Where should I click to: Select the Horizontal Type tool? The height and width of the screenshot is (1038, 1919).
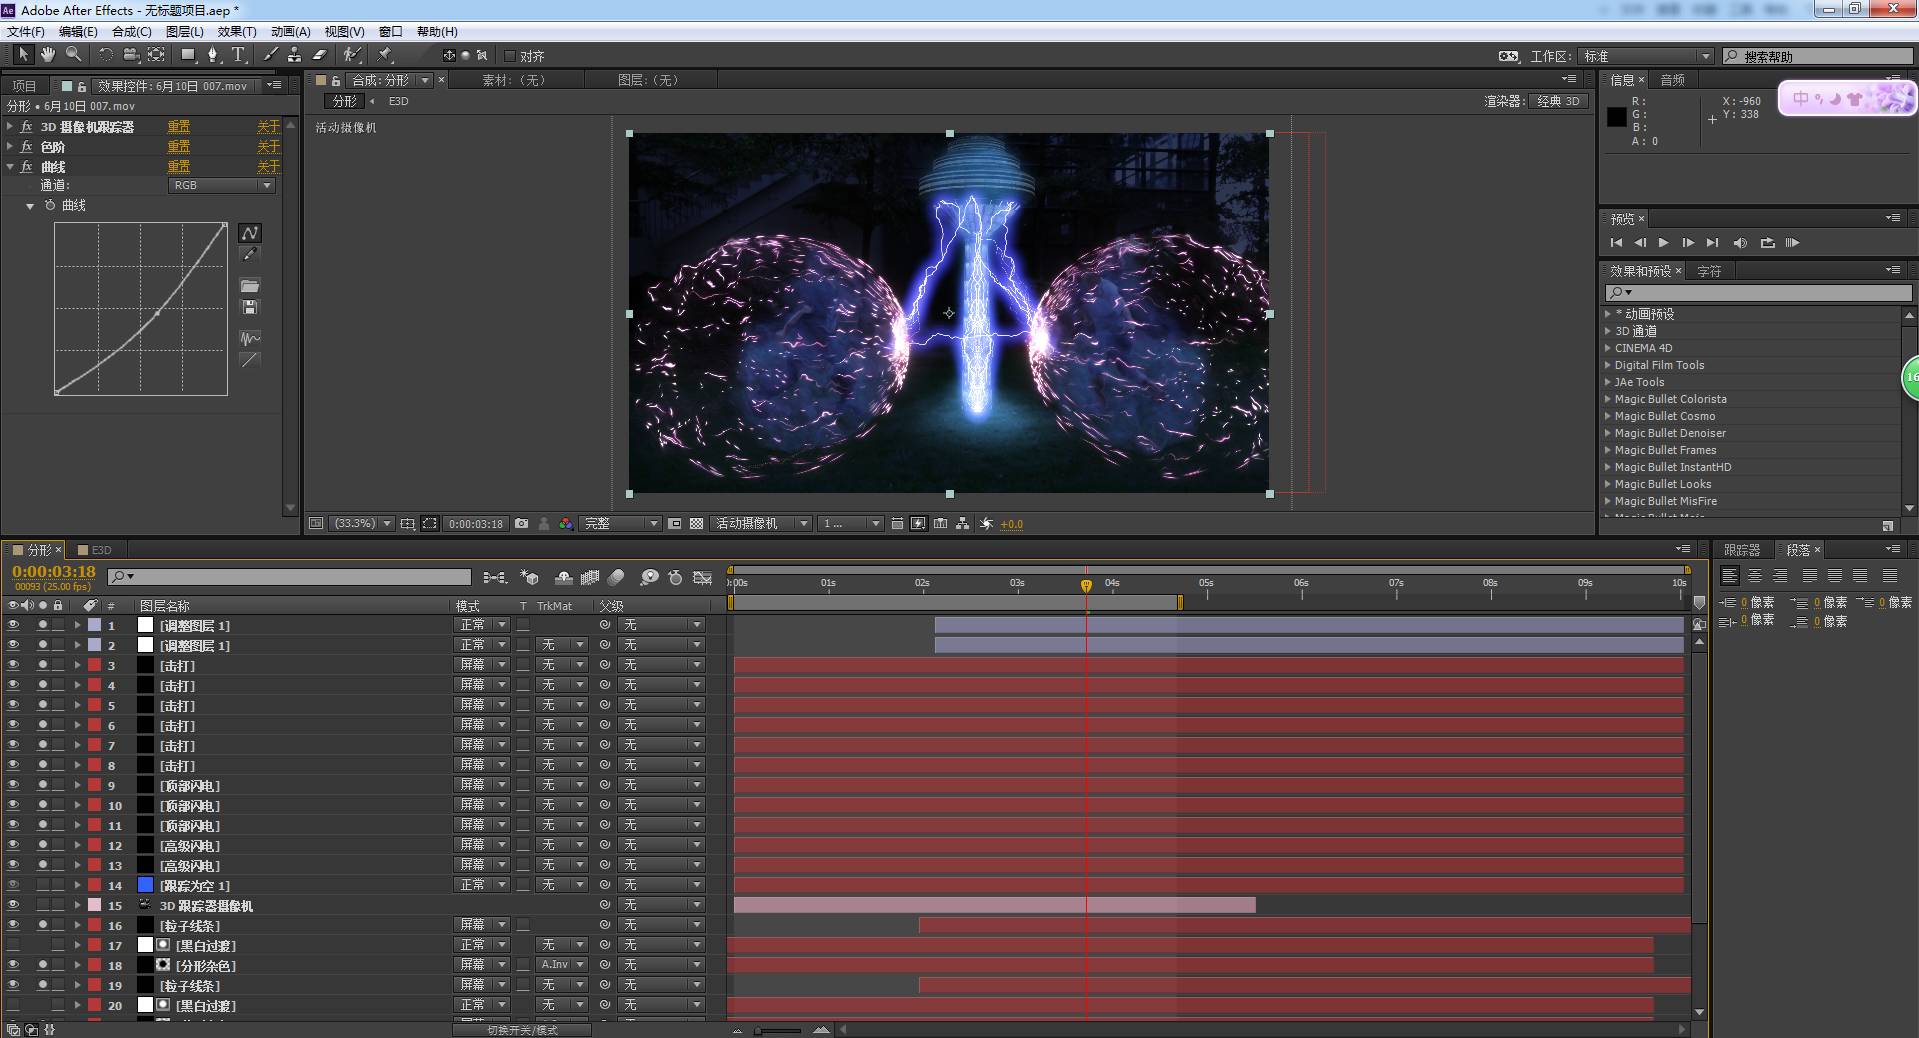coord(238,55)
